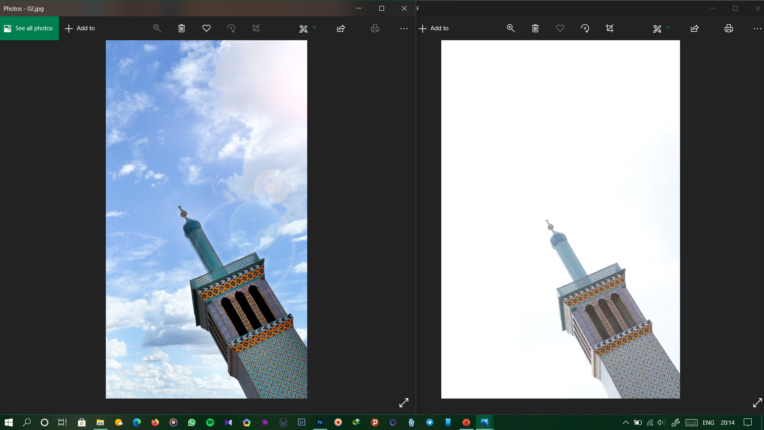
Task: Rotate the photo in right Photos window
Action: point(585,28)
